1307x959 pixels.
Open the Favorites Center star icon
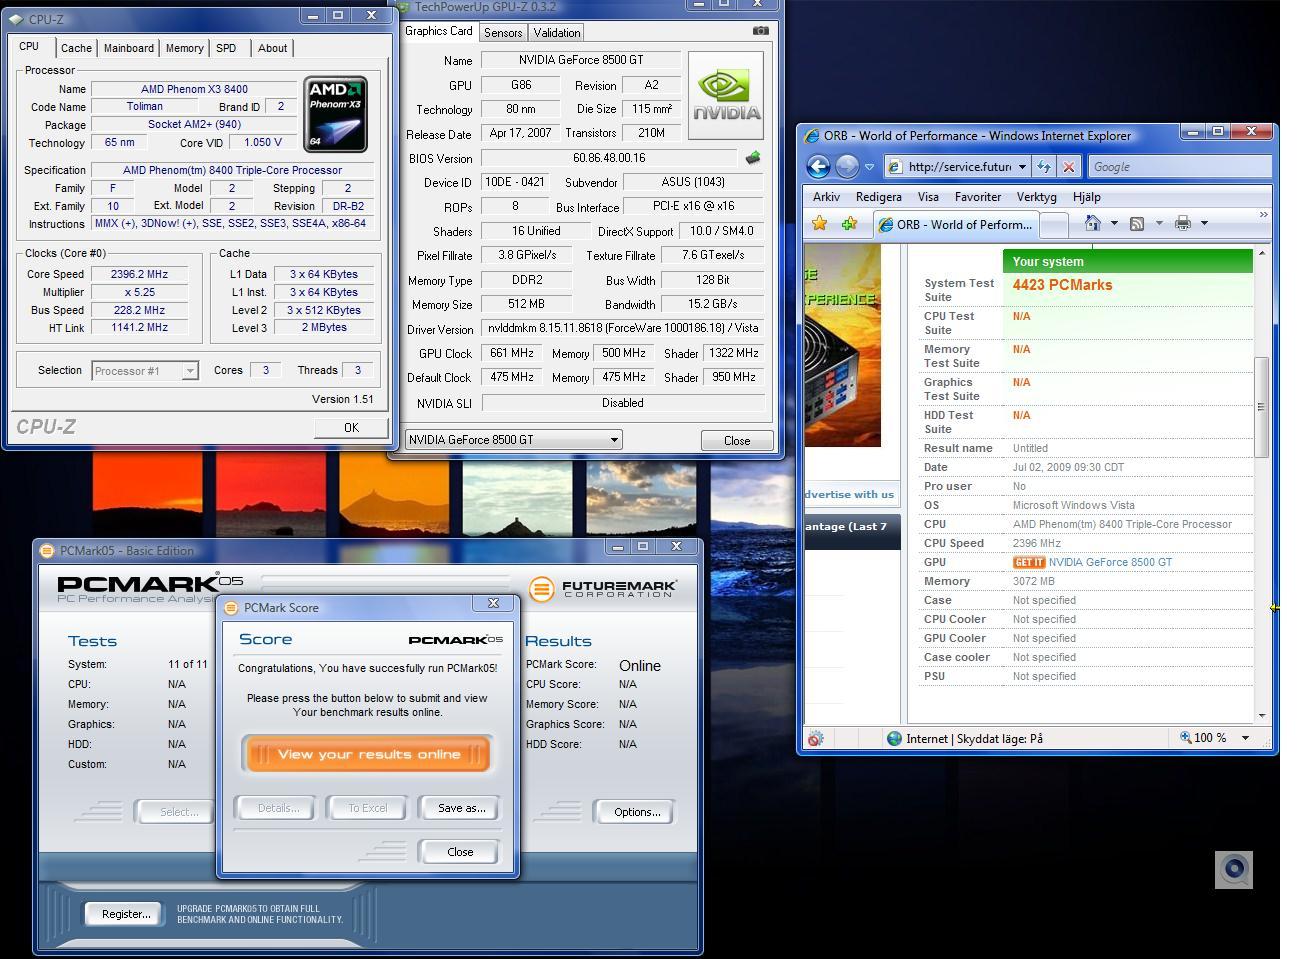click(x=819, y=224)
